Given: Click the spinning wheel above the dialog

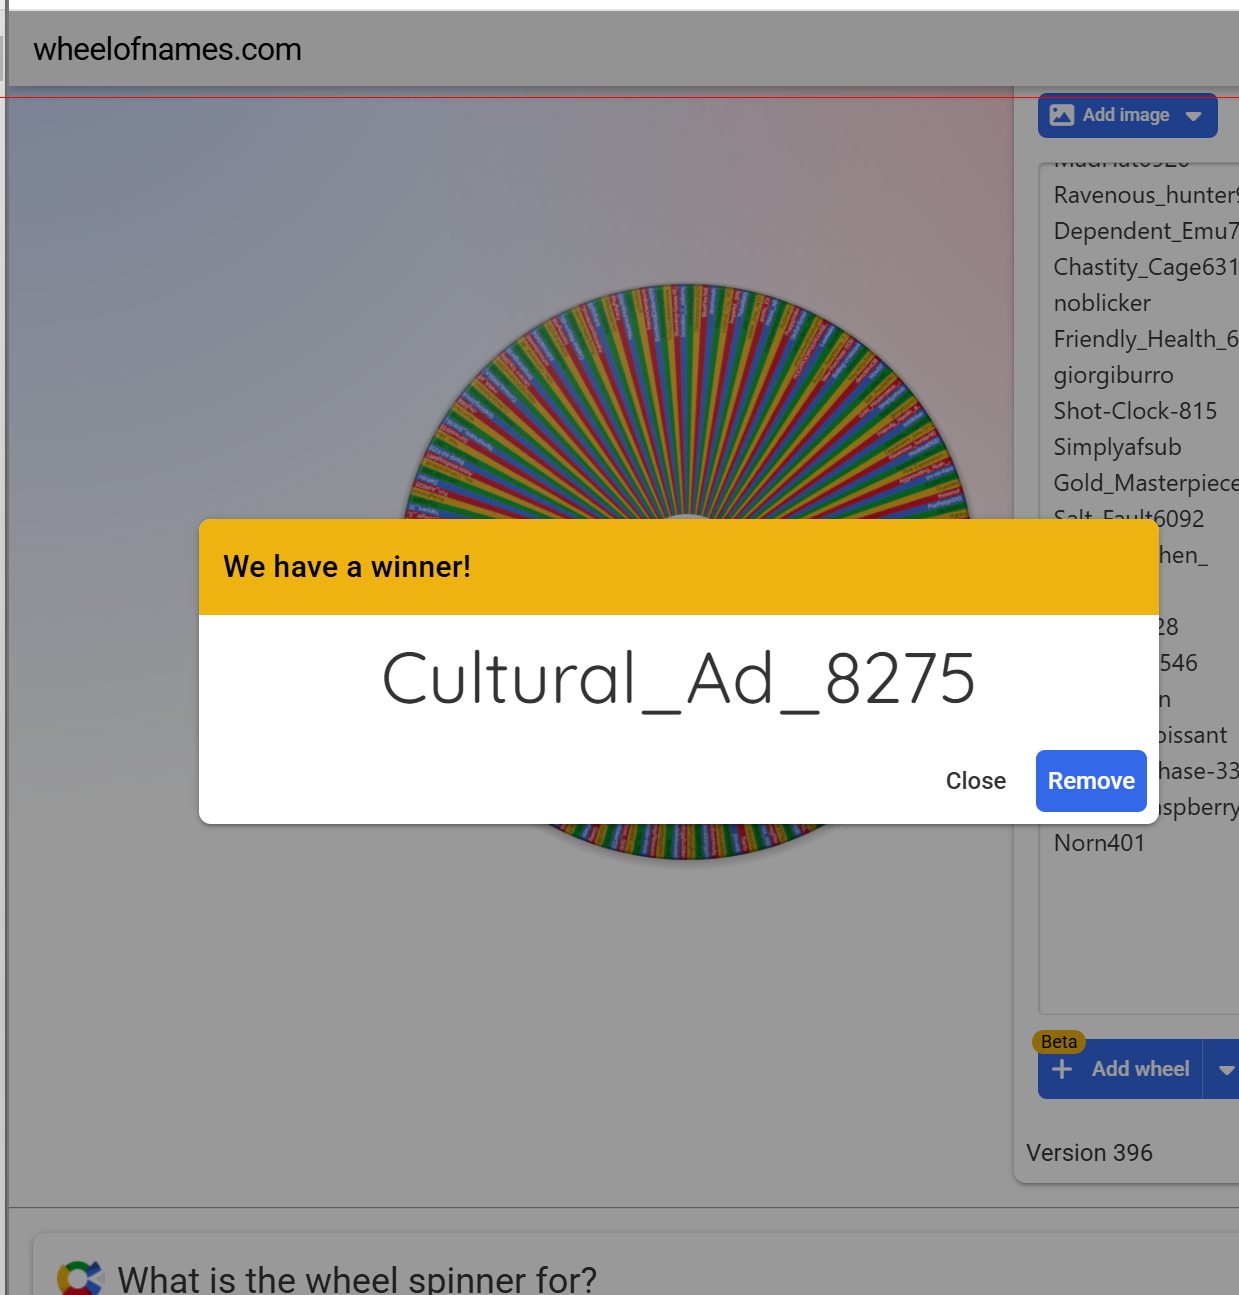Looking at the screenshot, I should [686, 400].
